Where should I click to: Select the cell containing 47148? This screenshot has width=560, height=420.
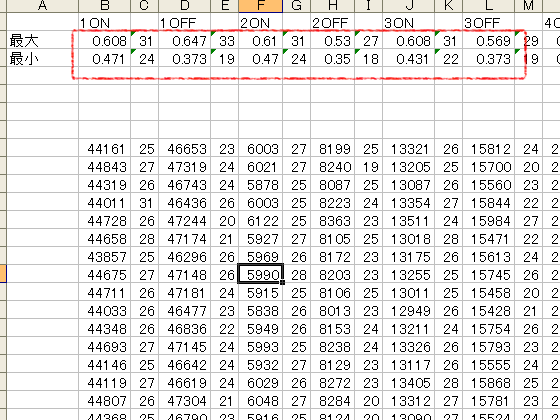(x=185, y=274)
